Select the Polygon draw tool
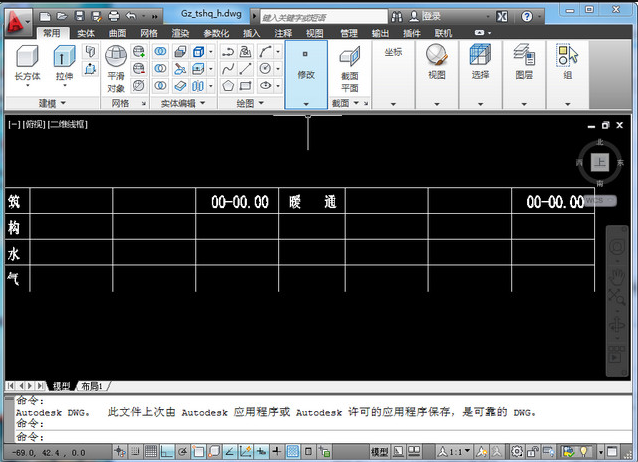This screenshot has height=462, width=638. [228, 85]
